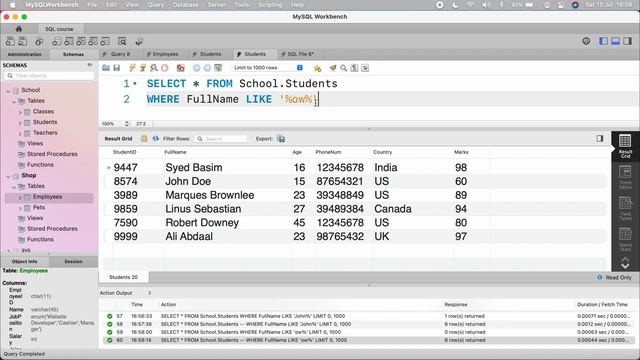This screenshot has width=640, height=360.
Task: Open preferences gear icon at top right
Action: click(586, 41)
